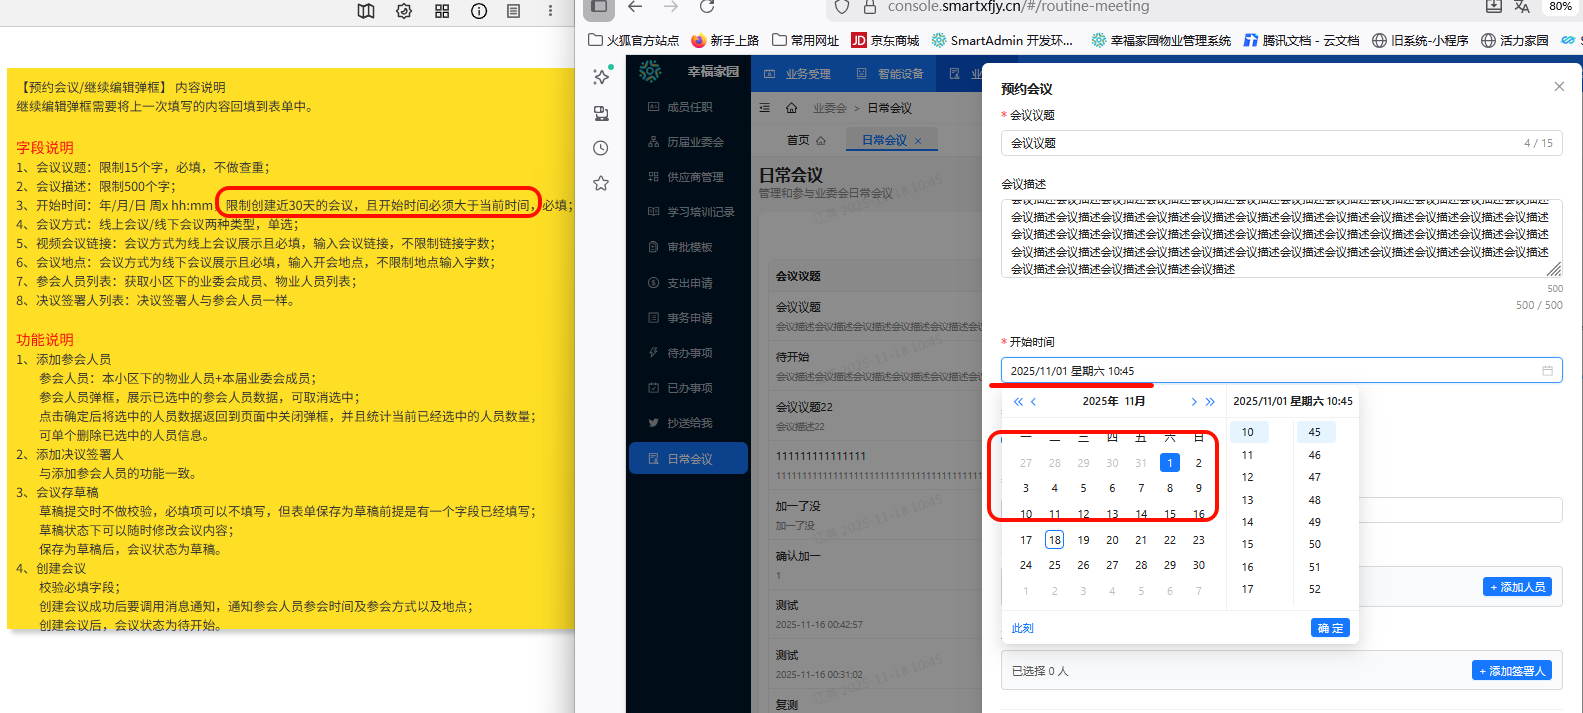Screen dimensions: 1583x713
Task: Select today's date 18 in the calendar
Action: pyautogui.click(x=1054, y=540)
